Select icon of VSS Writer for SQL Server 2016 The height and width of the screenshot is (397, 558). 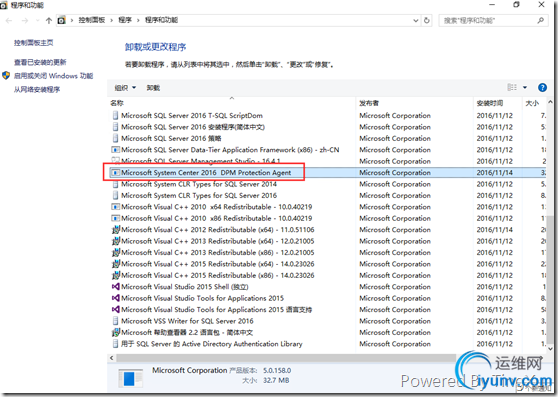pos(115,321)
